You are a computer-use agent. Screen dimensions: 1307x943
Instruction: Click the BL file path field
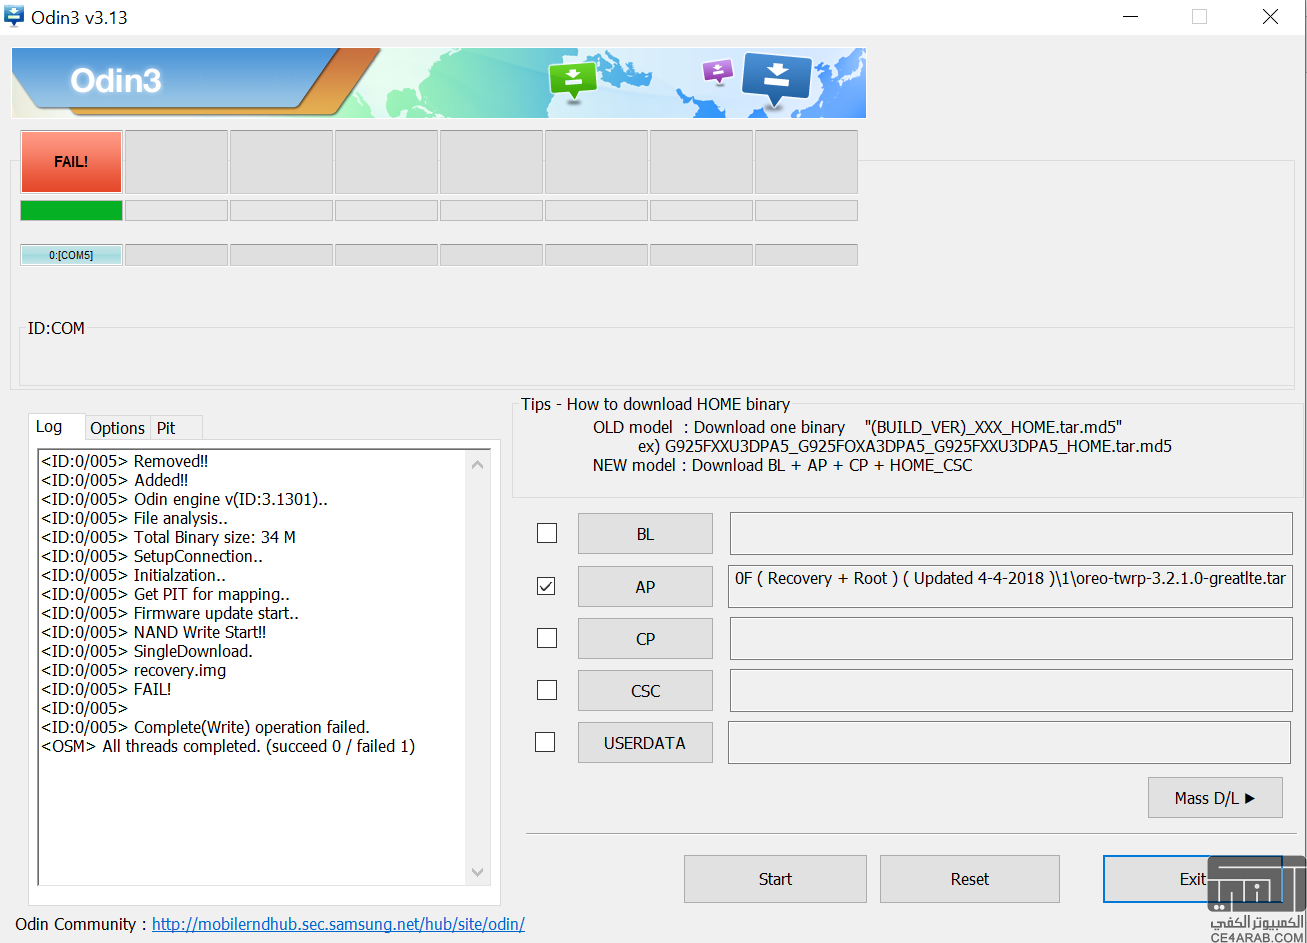tap(1011, 533)
